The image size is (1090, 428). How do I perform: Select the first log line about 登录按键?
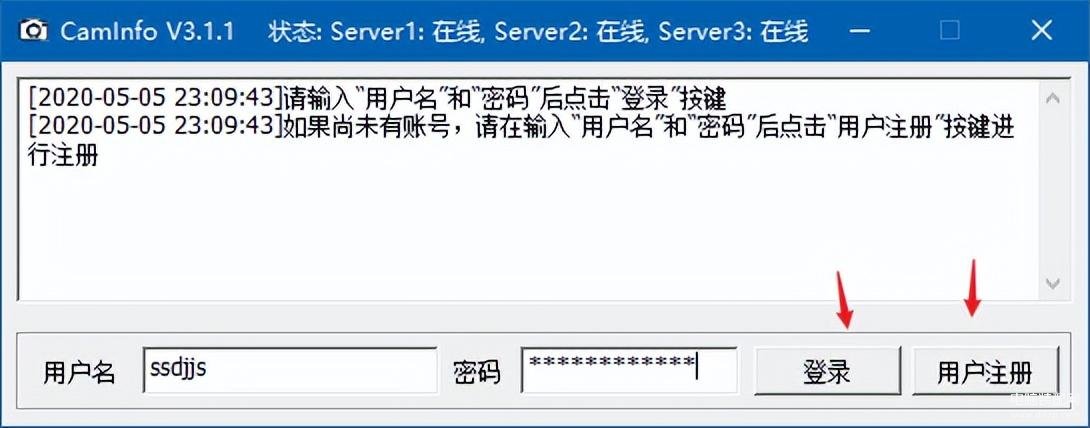tap(377, 99)
